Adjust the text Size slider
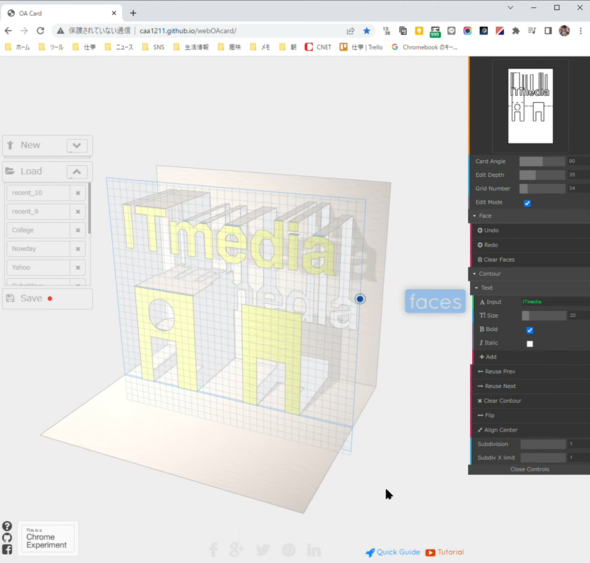This screenshot has height=563, width=590. coord(544,316)
